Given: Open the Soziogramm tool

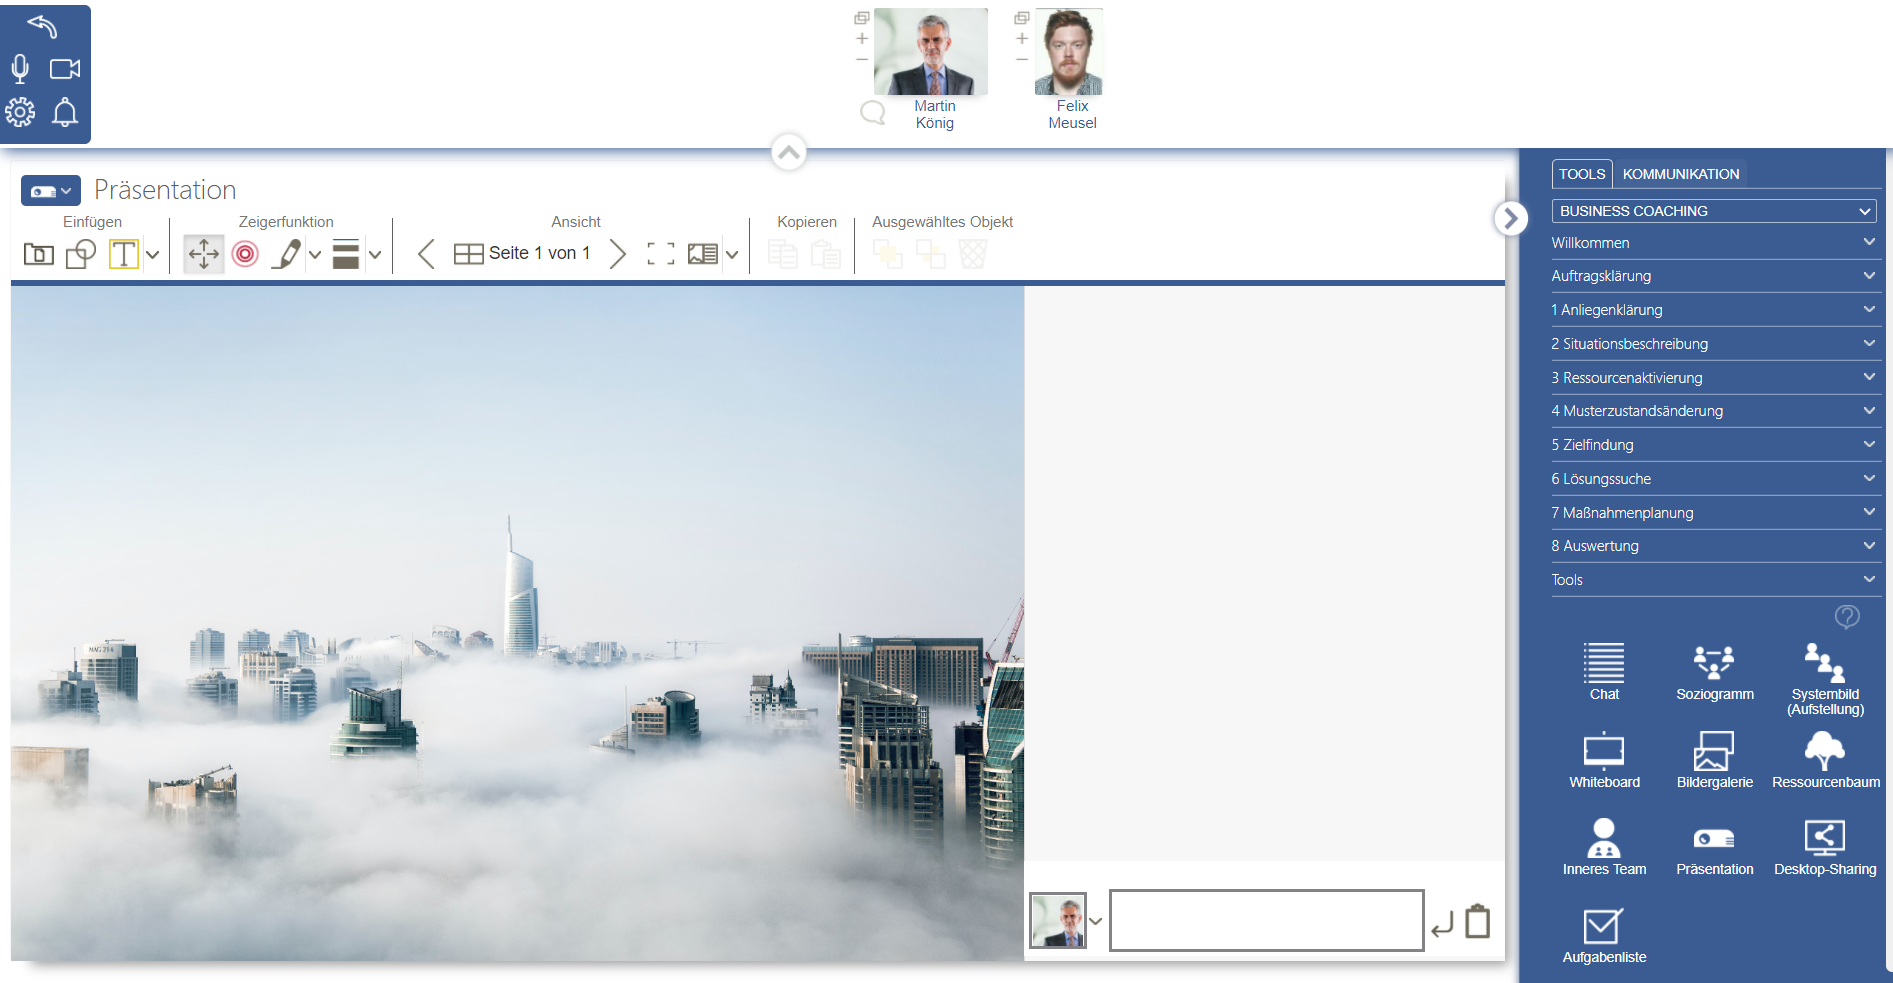Looking at the screenshot, I should pos(1715,671).
